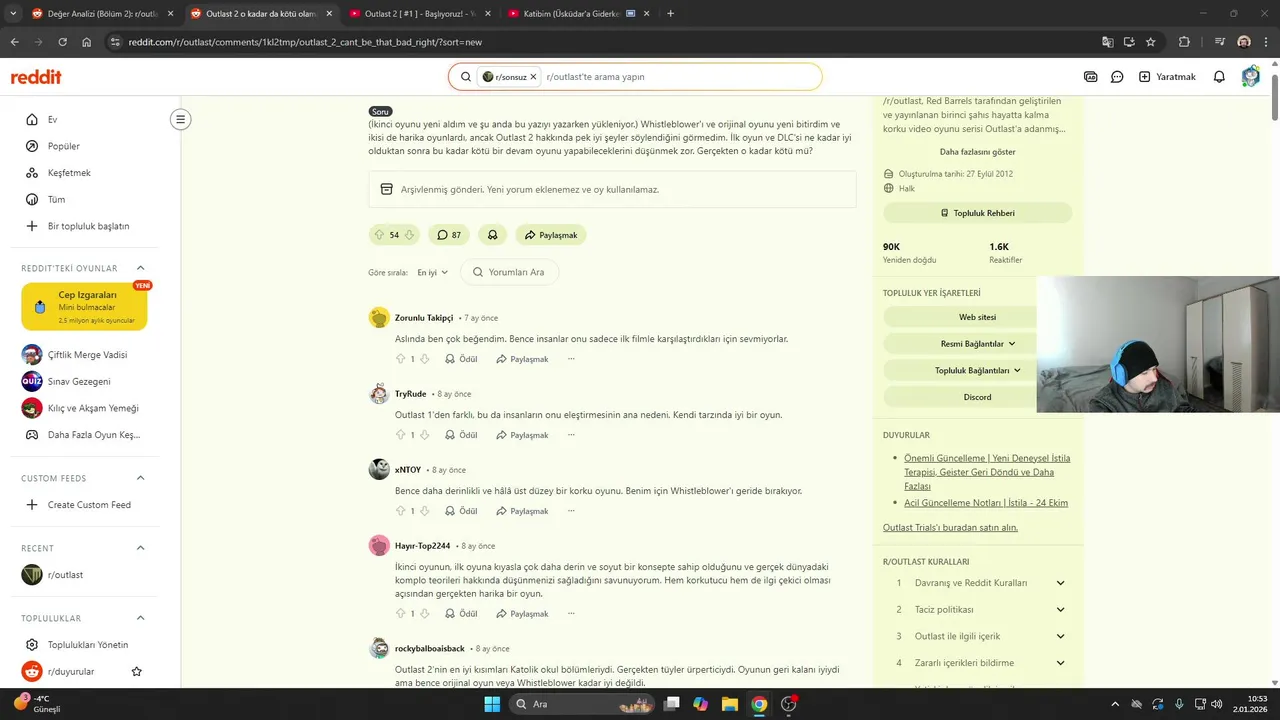Open the user avatar menu

(1250, 77)
